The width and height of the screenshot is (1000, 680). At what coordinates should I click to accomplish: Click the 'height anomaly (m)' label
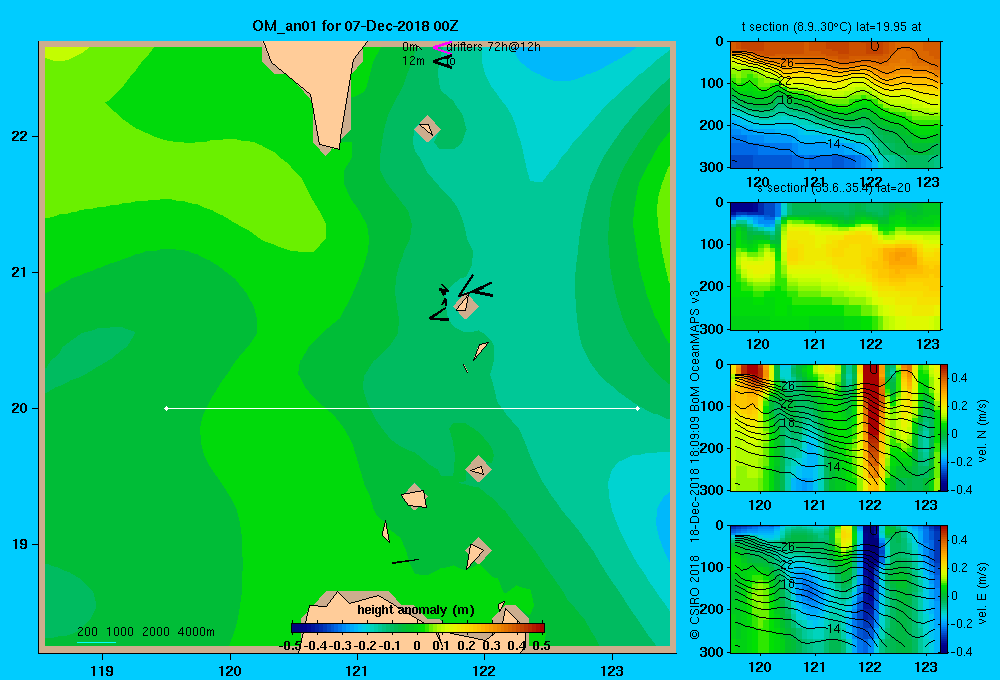[416, 610]
